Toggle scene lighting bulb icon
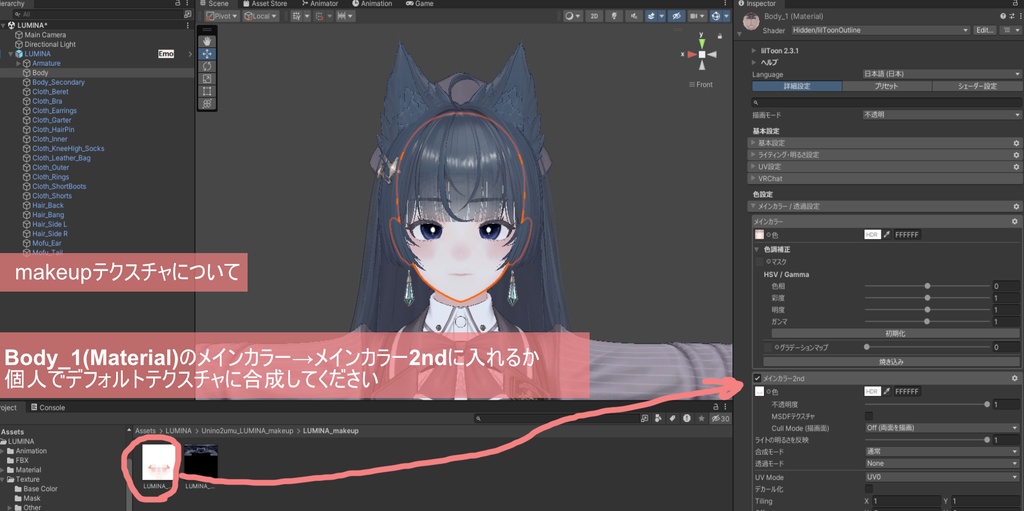1024x511 pixels. point(614,16)
